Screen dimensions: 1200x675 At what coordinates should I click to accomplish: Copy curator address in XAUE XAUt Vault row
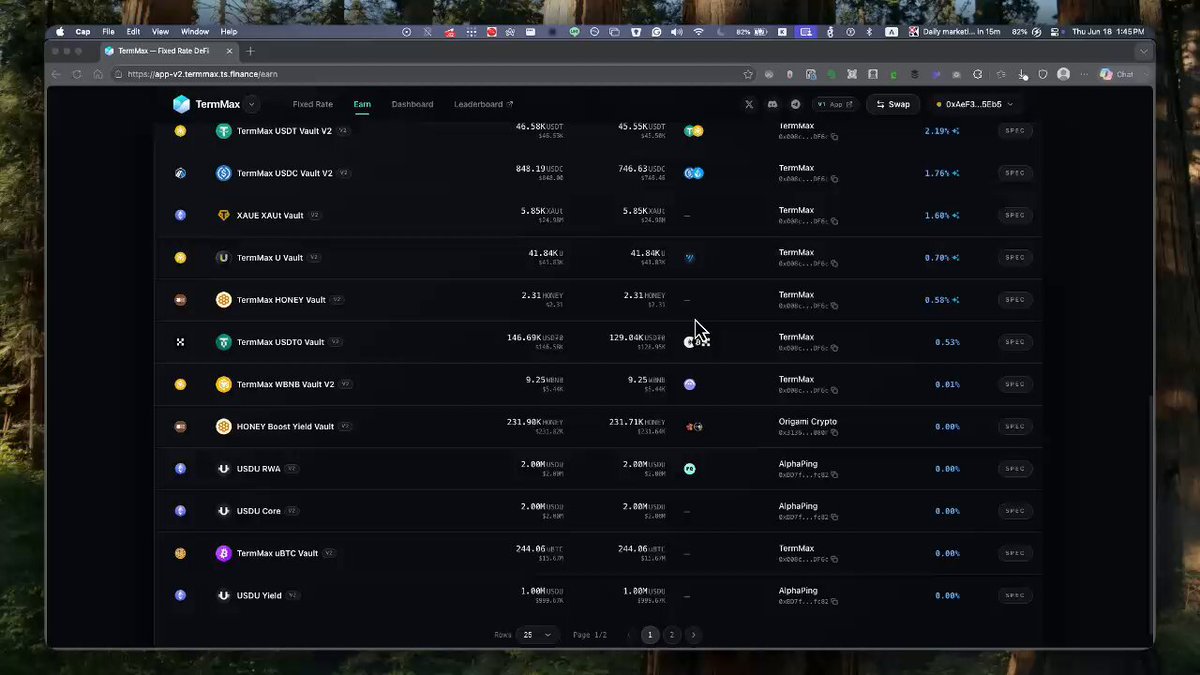pyautogui.click(x=834, y=221)
